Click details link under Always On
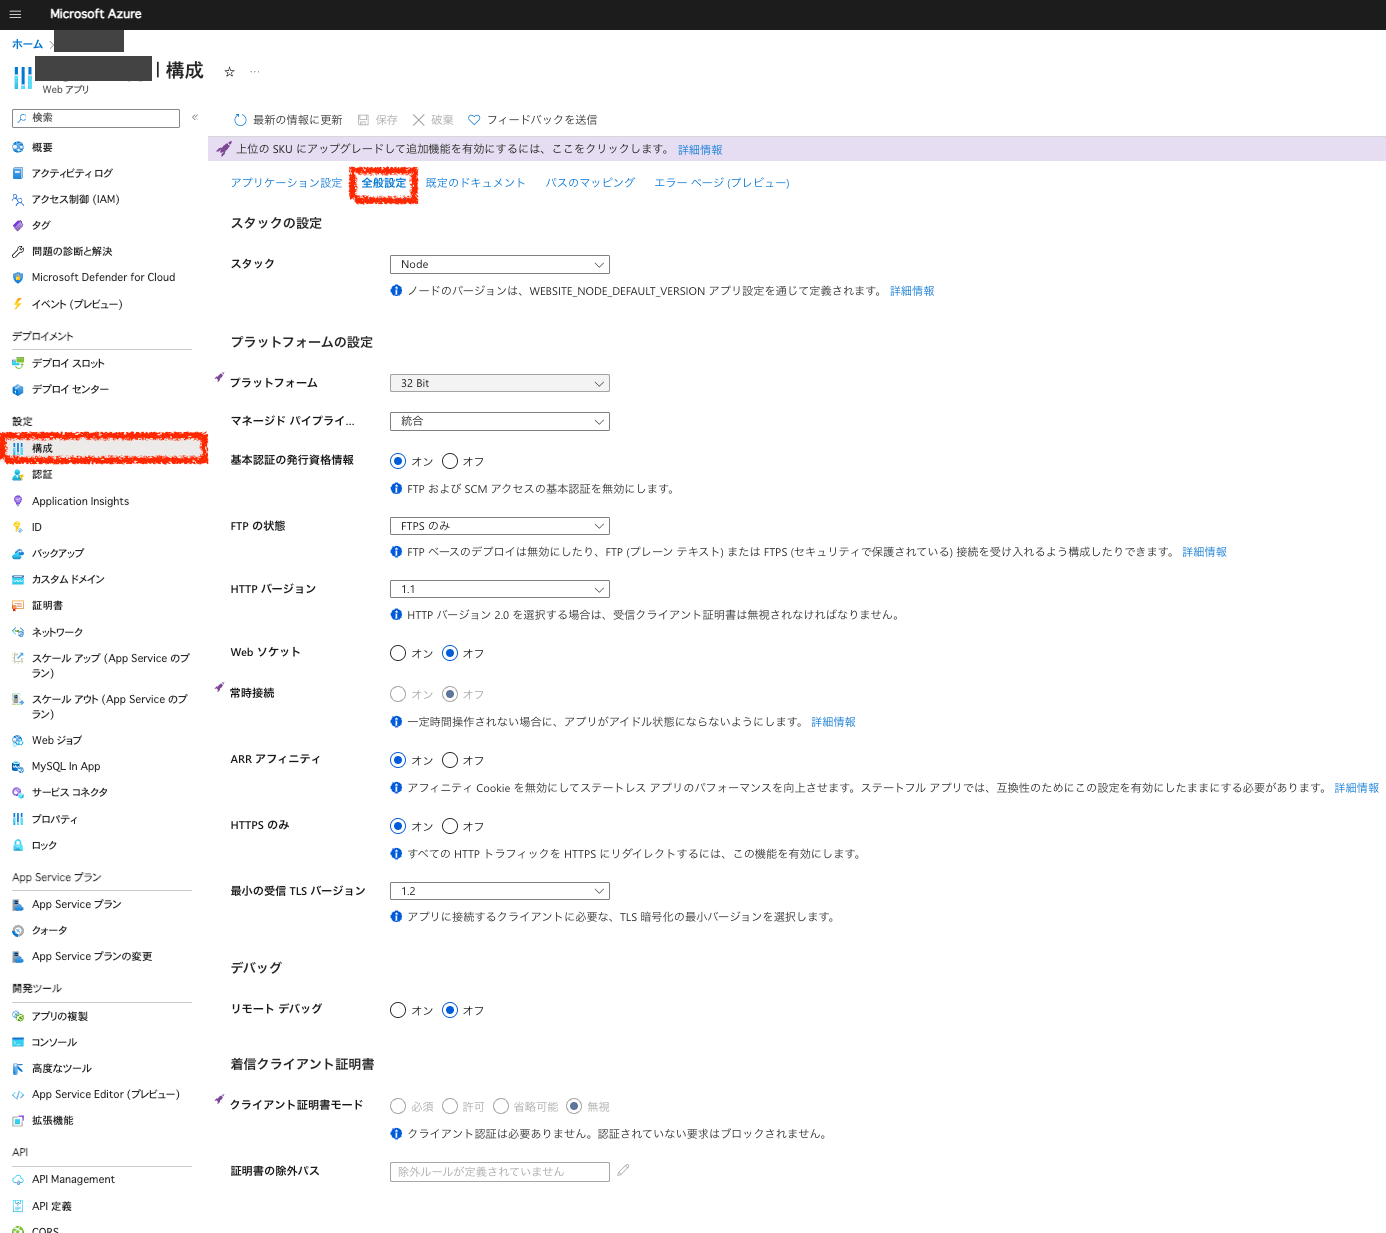This screenshot has height=1233, width=1386. click(x=833, y=722)
